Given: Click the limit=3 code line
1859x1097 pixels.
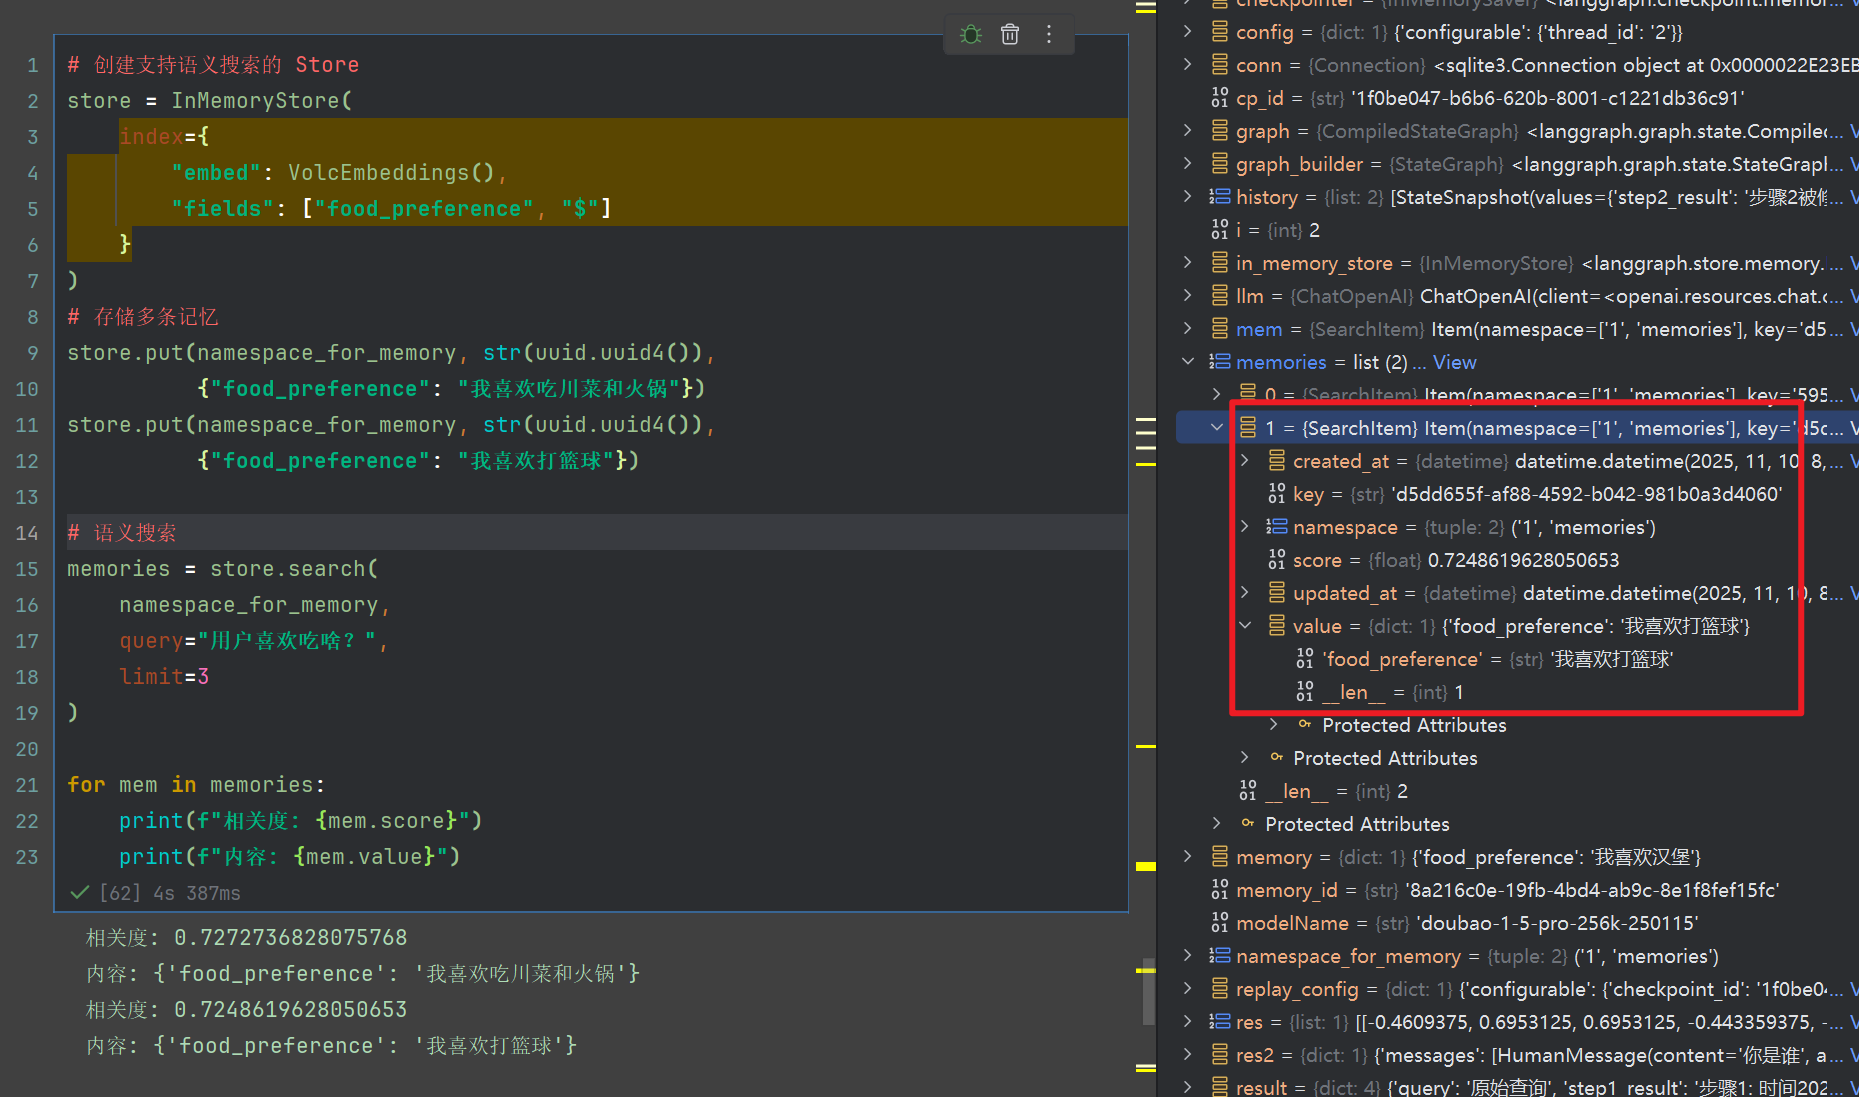Looking at the screenshot, I should pos(164,677).
